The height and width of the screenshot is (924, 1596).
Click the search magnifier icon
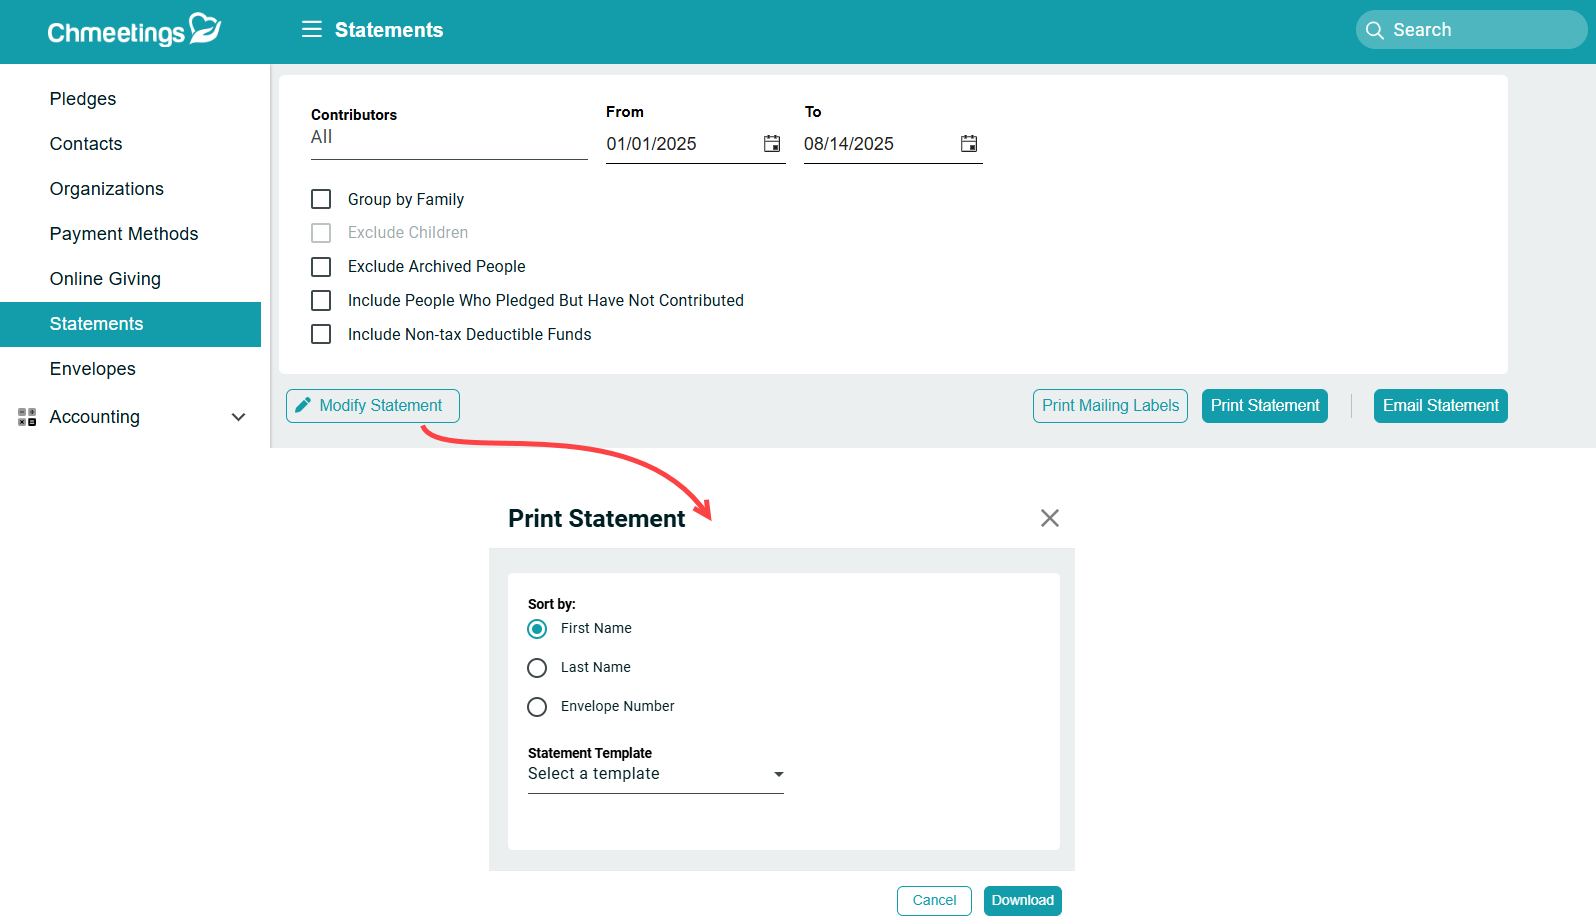pyautogui.click(x=1375, y=30)
